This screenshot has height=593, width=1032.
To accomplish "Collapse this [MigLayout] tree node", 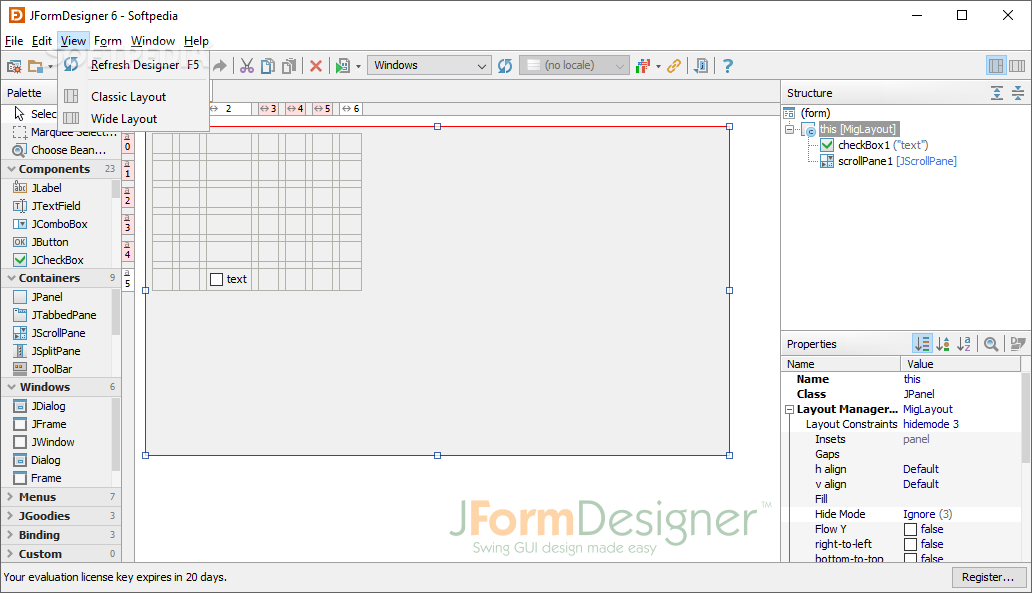I will (x=789, y=129).
